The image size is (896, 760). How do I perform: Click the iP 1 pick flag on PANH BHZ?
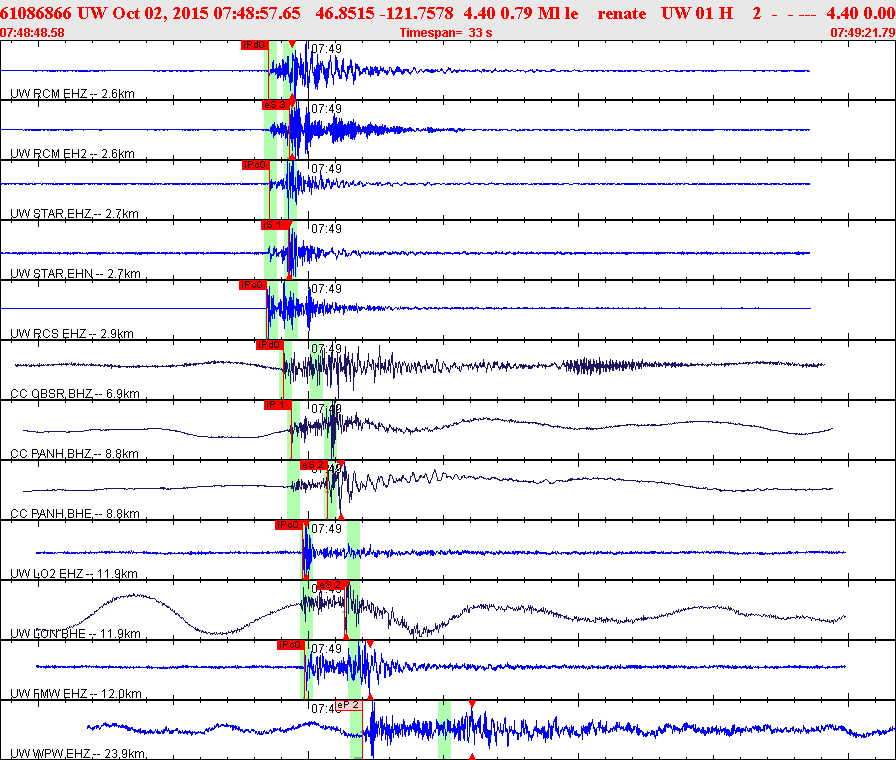[277, 405]
